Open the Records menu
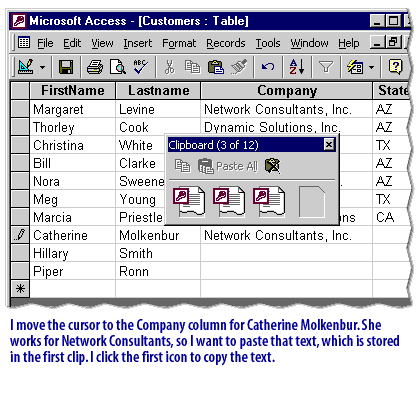 226,43
